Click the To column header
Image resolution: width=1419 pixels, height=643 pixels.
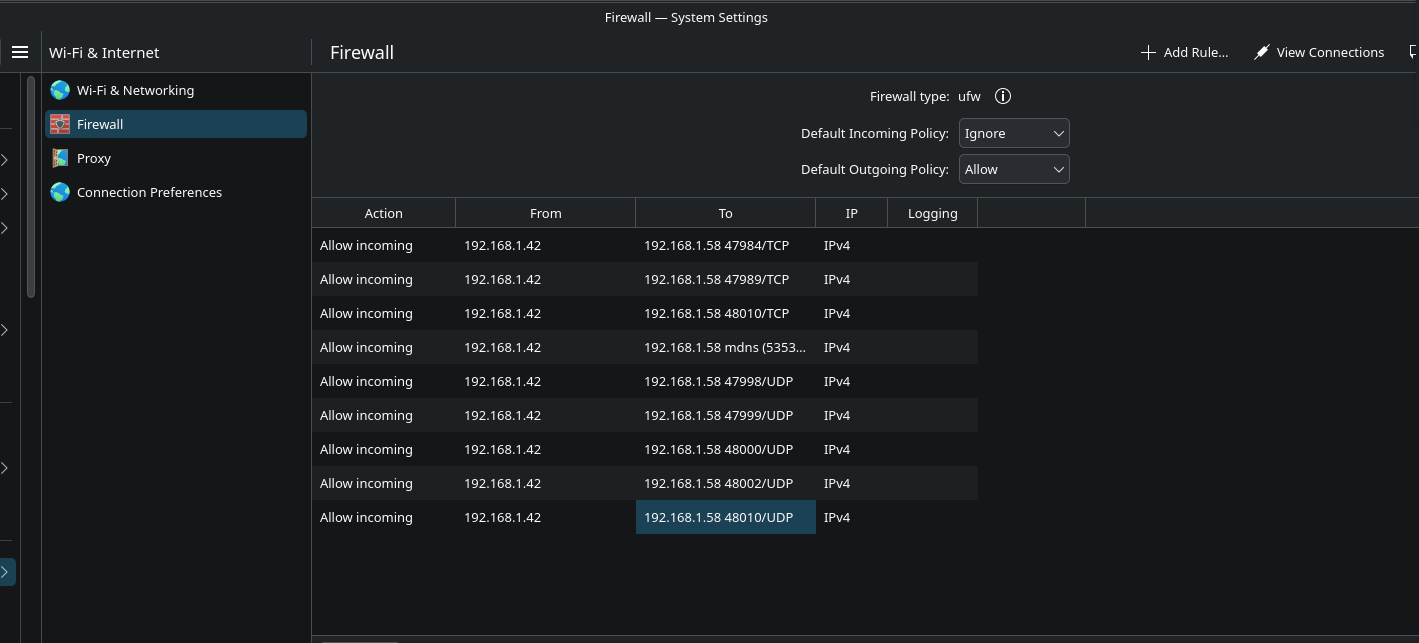pyautogui.click(x=725, y=213)
